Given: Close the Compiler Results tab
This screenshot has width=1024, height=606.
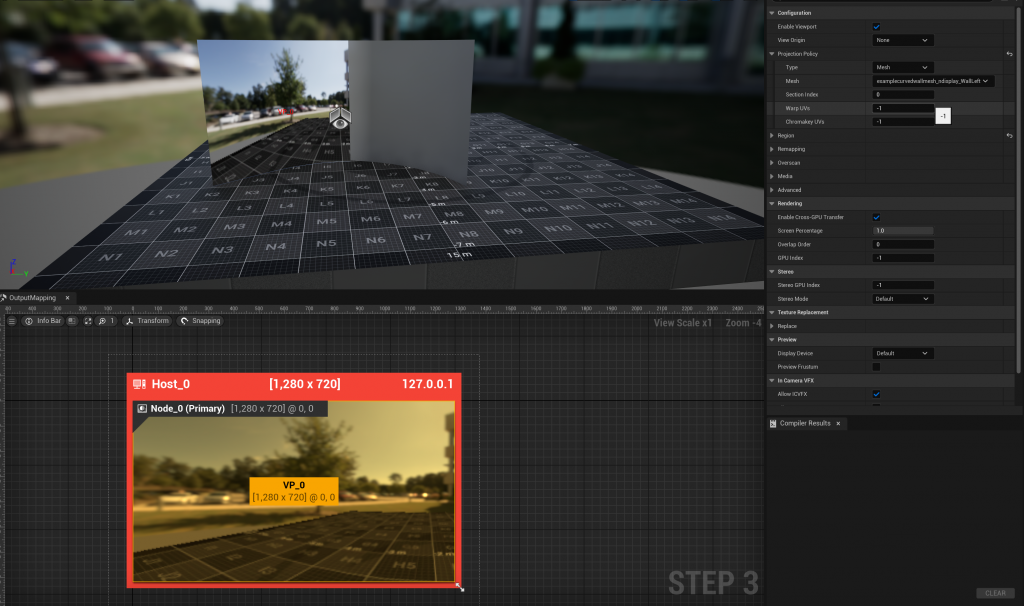Looking at the screenshot, I should [839, 423].
